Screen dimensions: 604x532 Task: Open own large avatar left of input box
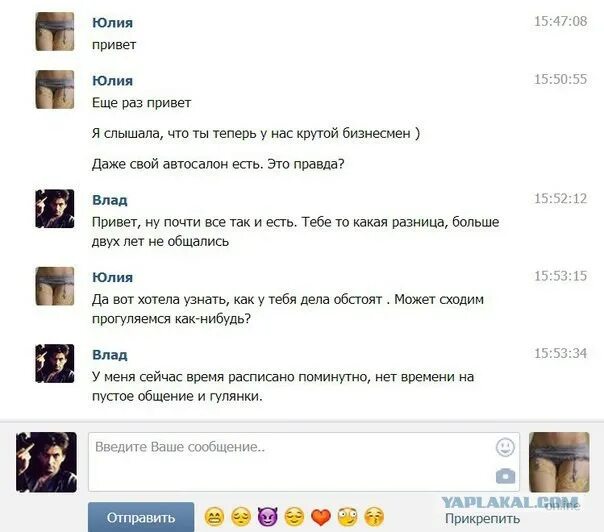pos(46,462)
